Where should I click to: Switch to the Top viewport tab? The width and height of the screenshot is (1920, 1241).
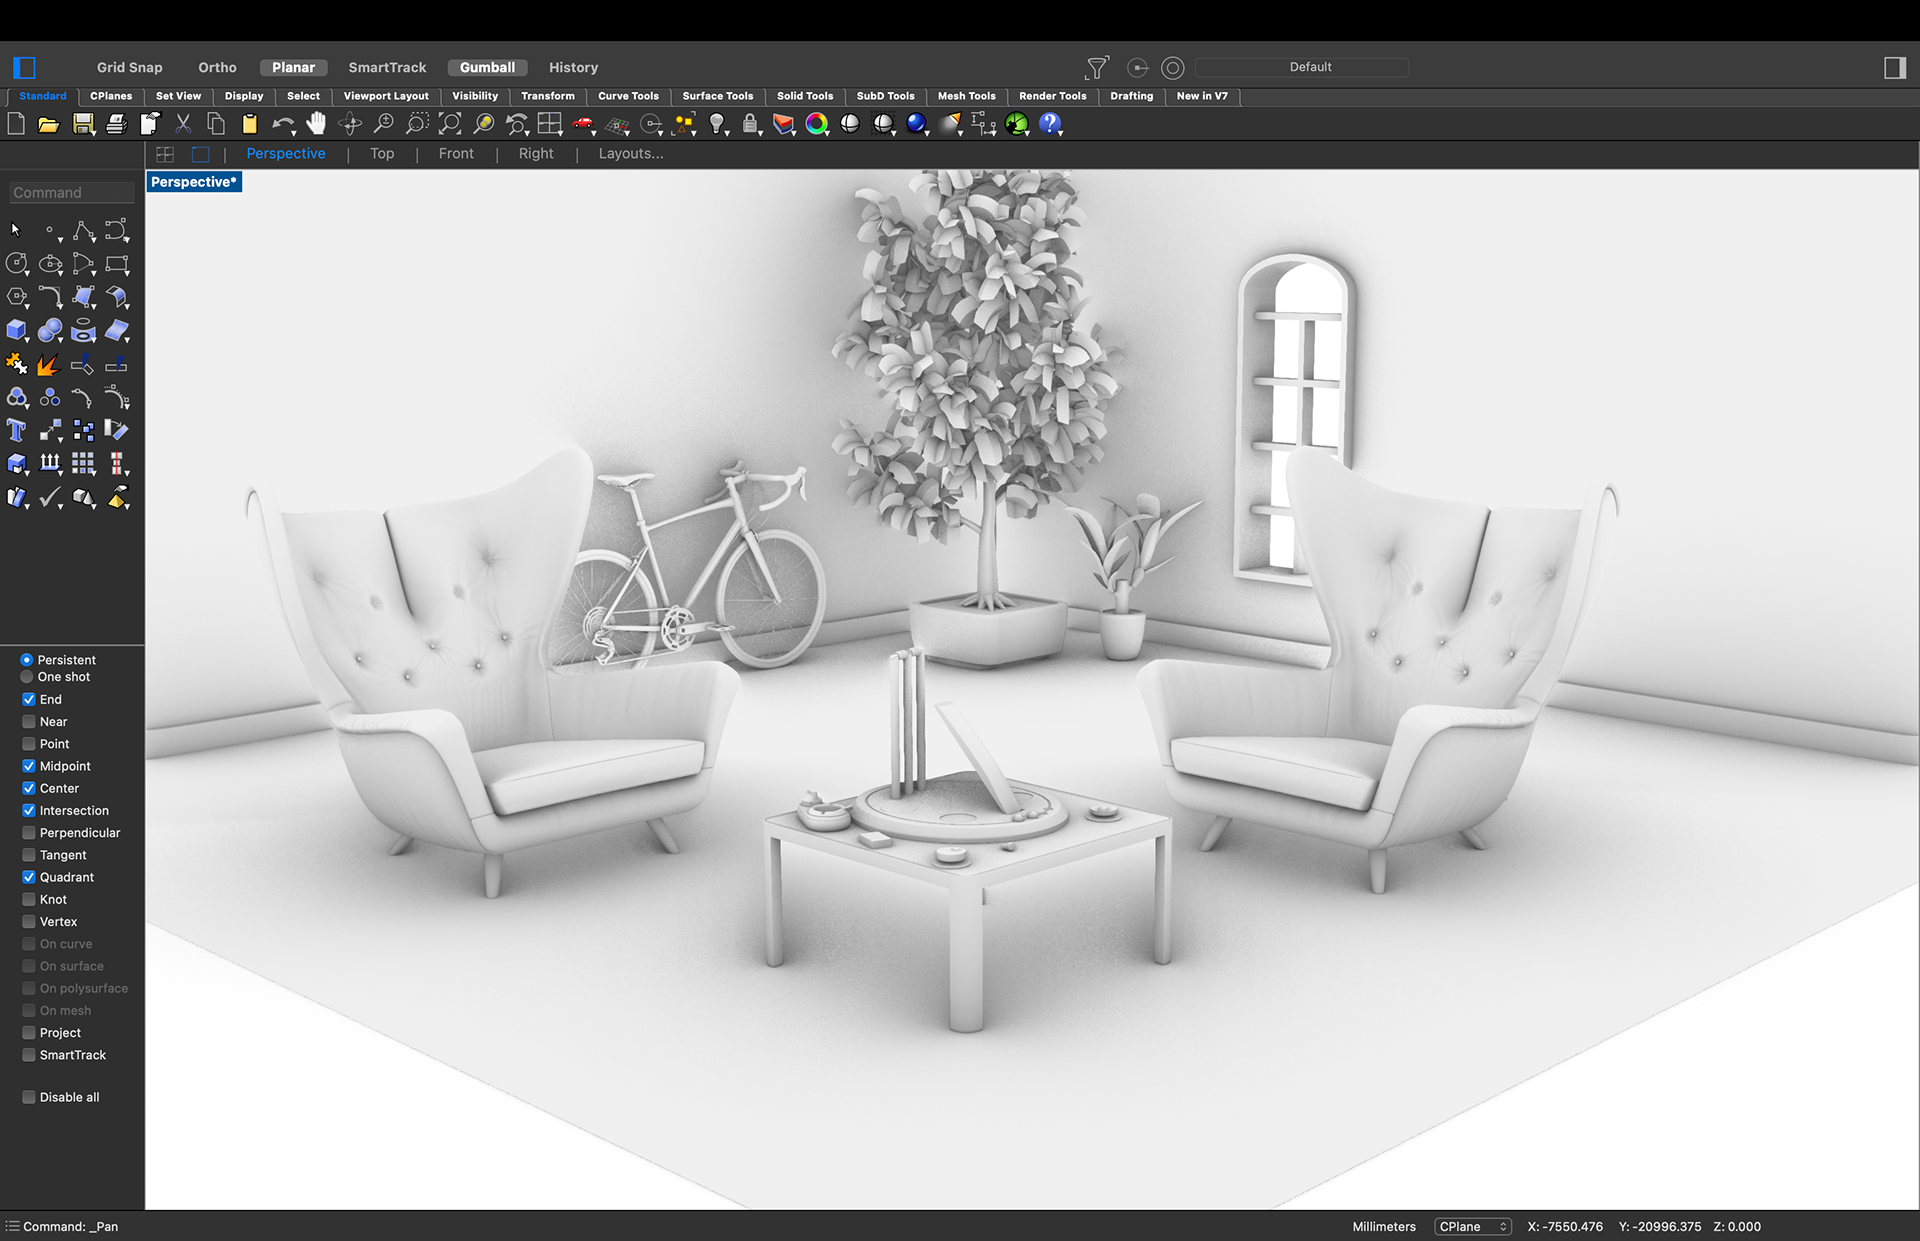pos(382,154)
